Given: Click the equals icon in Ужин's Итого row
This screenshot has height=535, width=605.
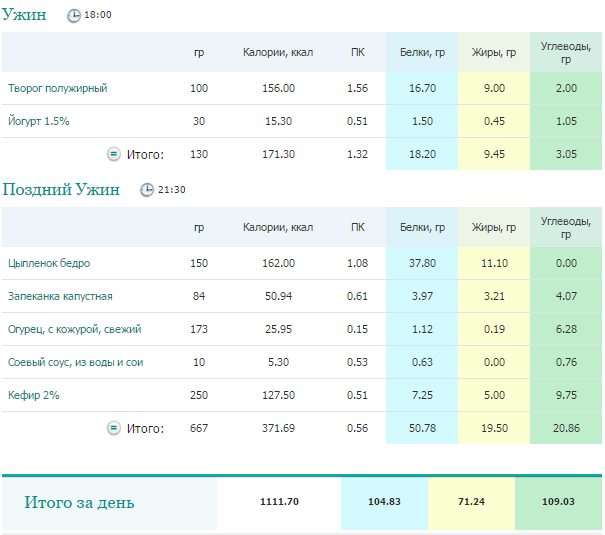Looking at the screenshot, I should [x=114, y=154].
